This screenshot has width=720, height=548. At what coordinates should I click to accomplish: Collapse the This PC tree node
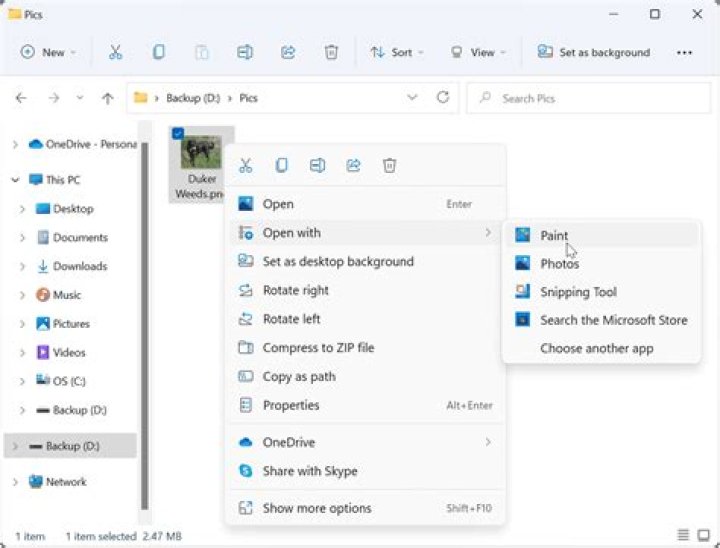pyautogui.click(x=15, y=180)
